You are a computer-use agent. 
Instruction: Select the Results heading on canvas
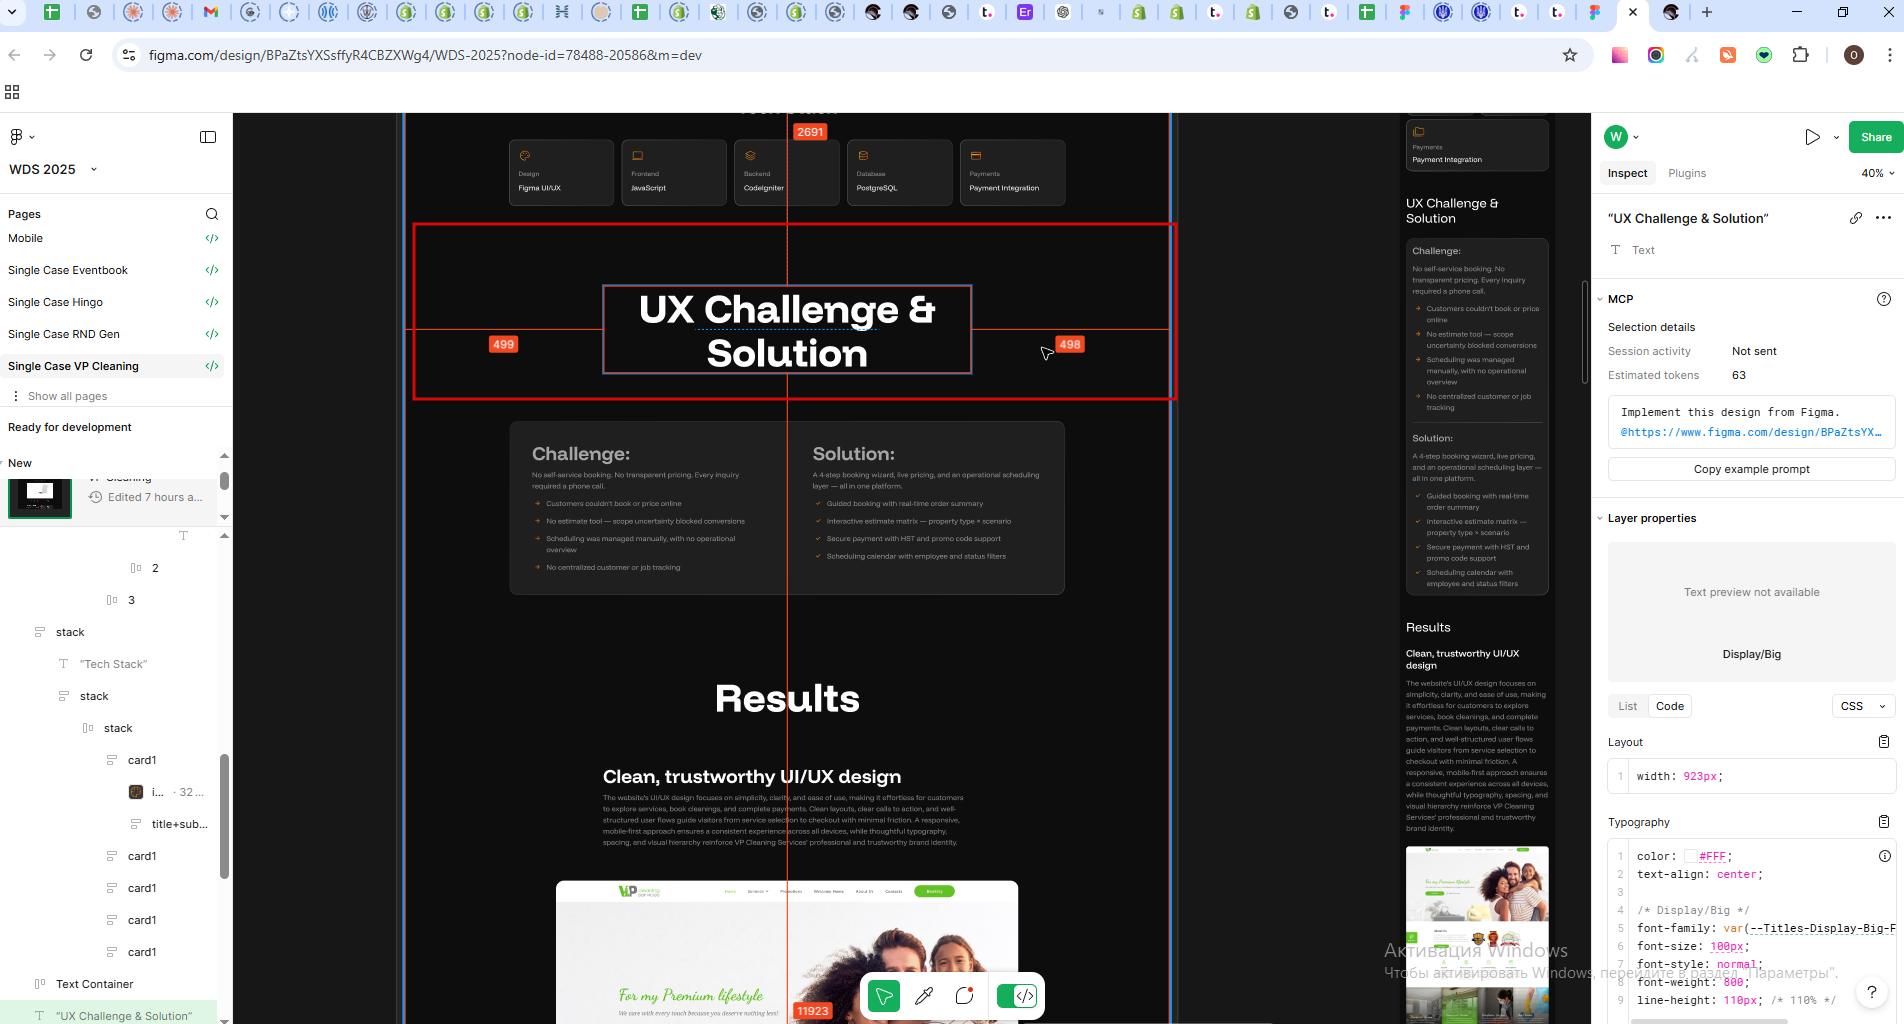click(x=787, y=698)
